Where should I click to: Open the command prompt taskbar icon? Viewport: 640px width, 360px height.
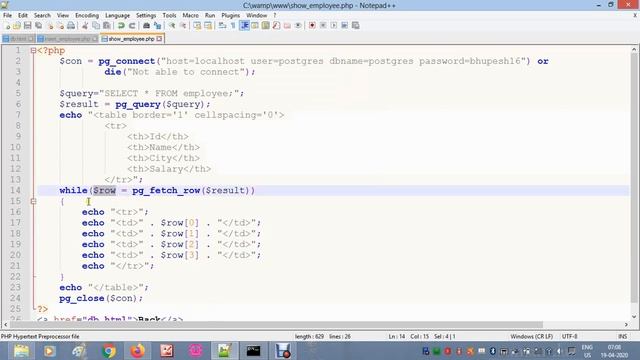coord(253,351)
